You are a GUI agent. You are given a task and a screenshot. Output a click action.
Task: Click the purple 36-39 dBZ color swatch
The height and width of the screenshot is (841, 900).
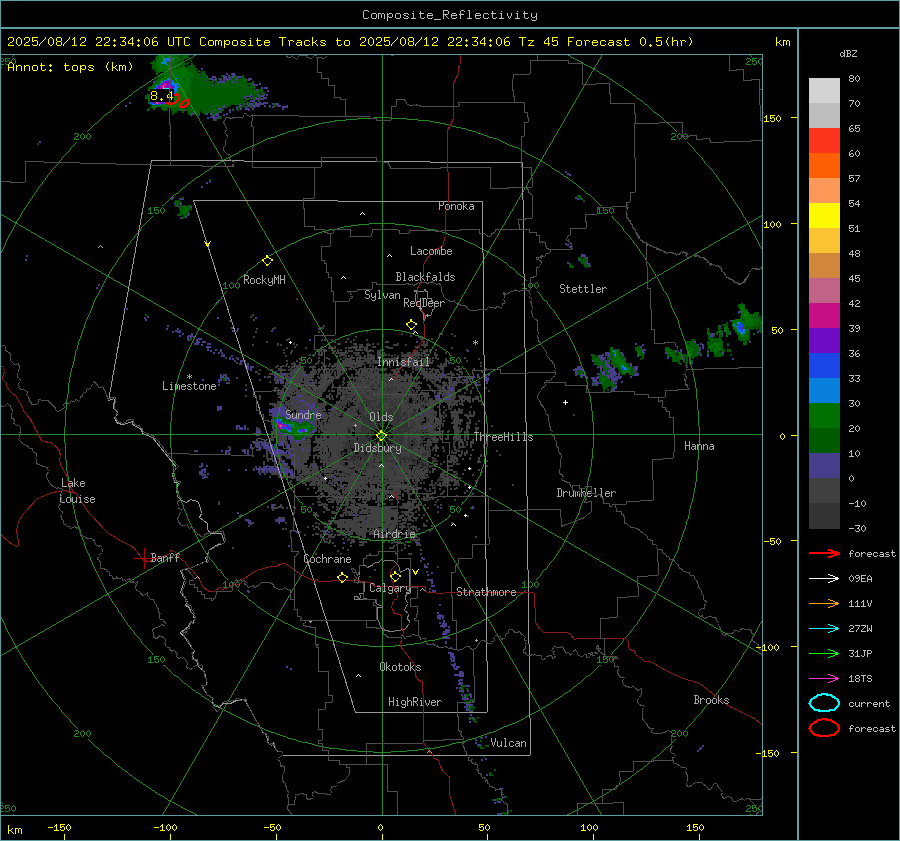[x=824, y=341]
